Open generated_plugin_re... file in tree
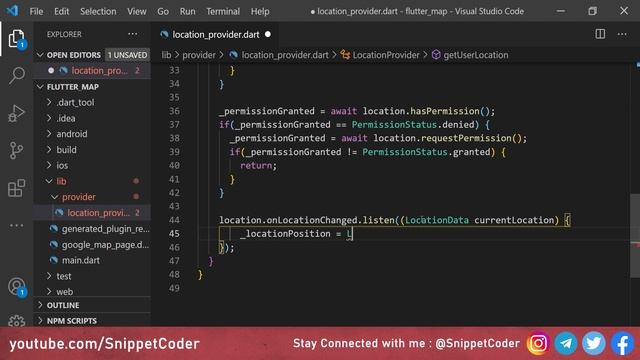640x360 pixels. (x=92, y=229)
